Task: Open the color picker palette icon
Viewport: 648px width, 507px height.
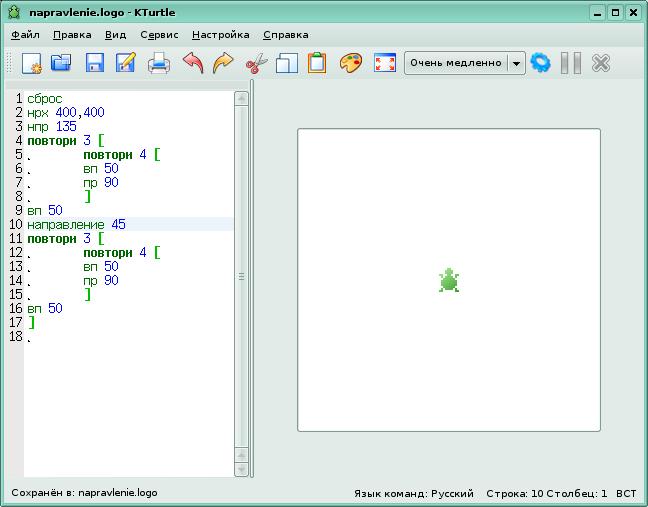Action: tap(350, 64)
